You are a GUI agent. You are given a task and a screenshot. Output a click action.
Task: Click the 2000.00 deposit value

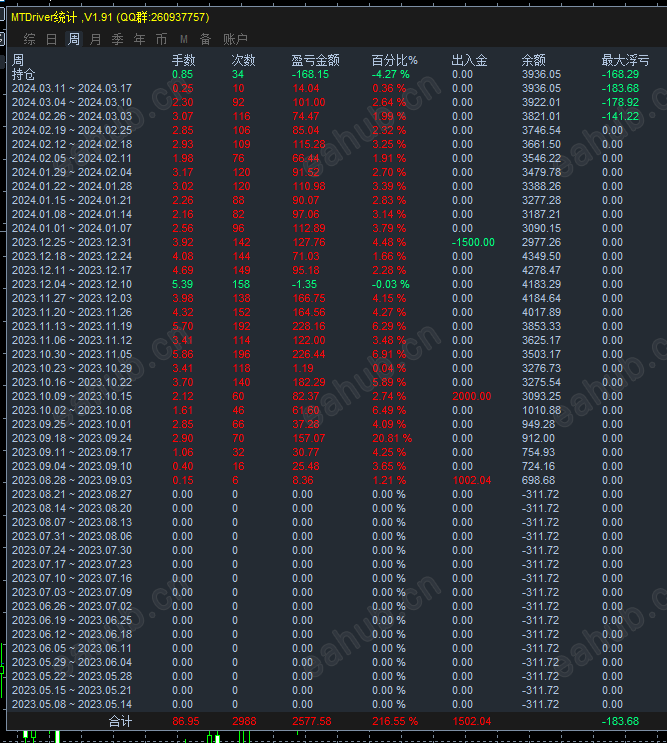pos(472,397)
